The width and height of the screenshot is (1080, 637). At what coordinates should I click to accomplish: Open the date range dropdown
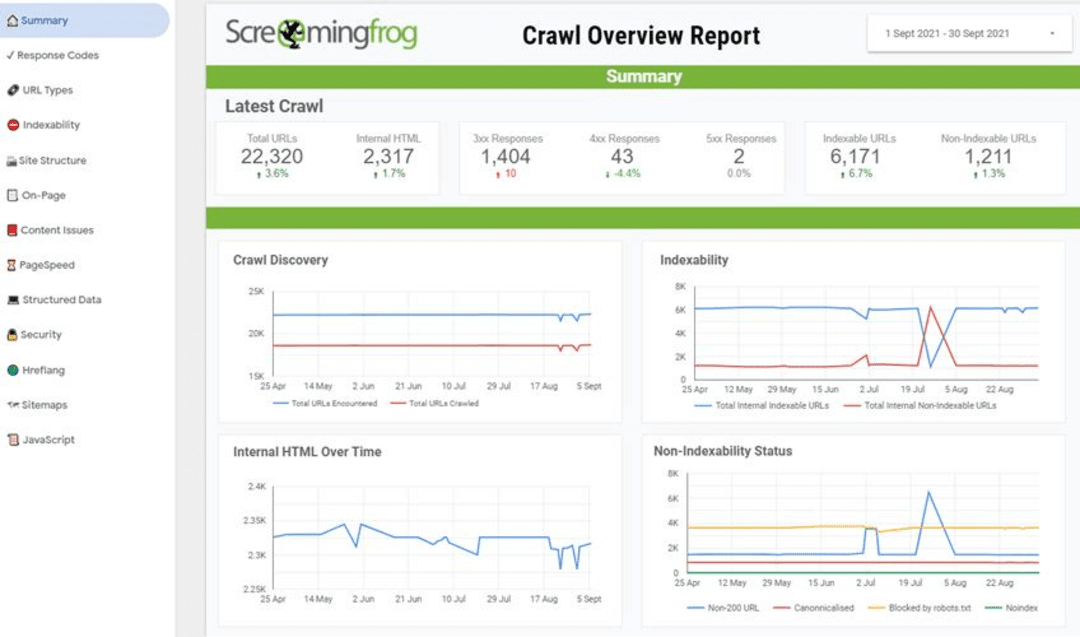pos(966,32)
